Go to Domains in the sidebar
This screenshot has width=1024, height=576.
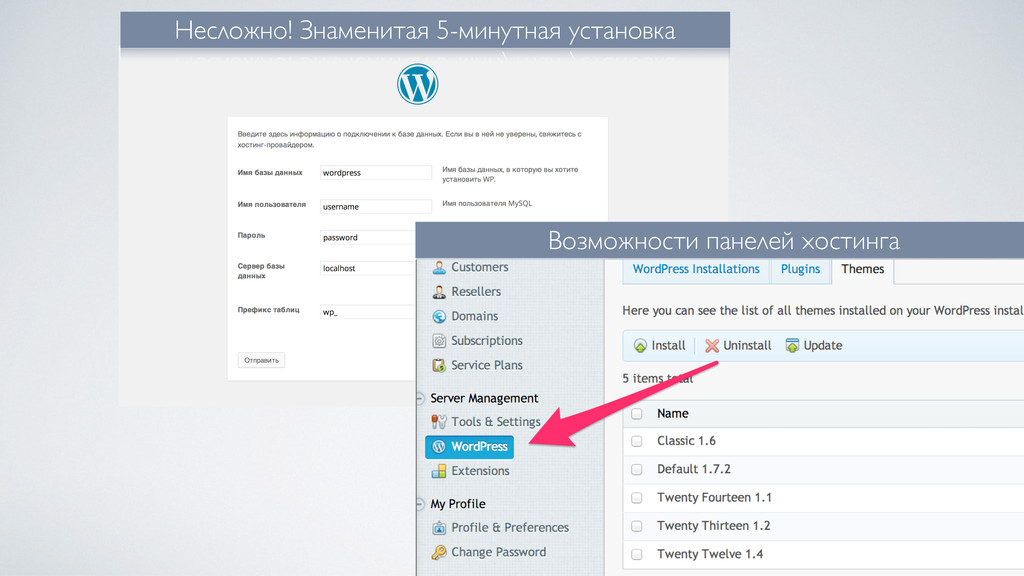coord(475,316)
